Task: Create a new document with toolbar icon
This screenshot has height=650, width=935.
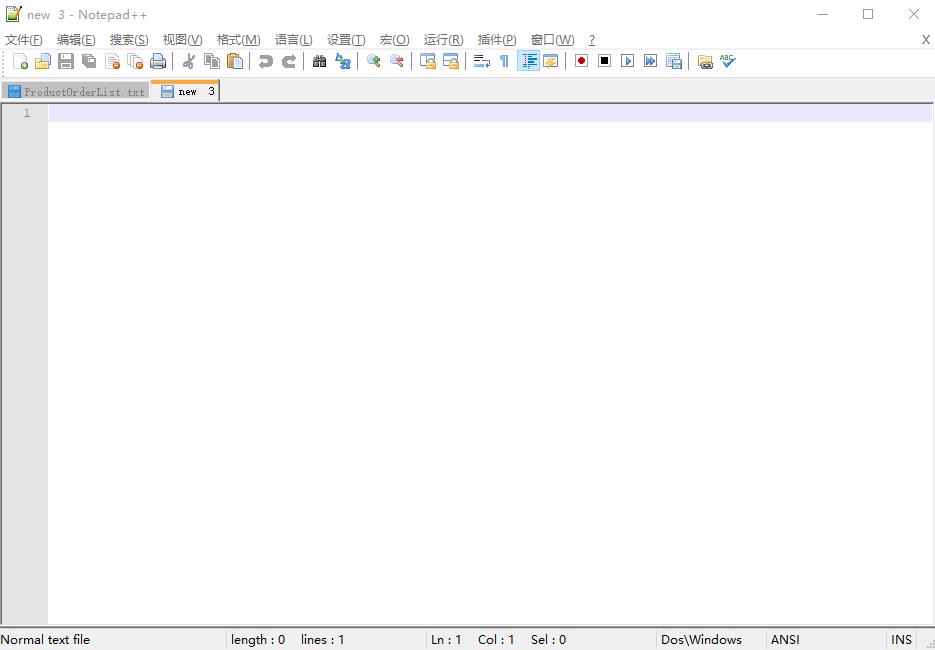Action: [x=20, y=61]
